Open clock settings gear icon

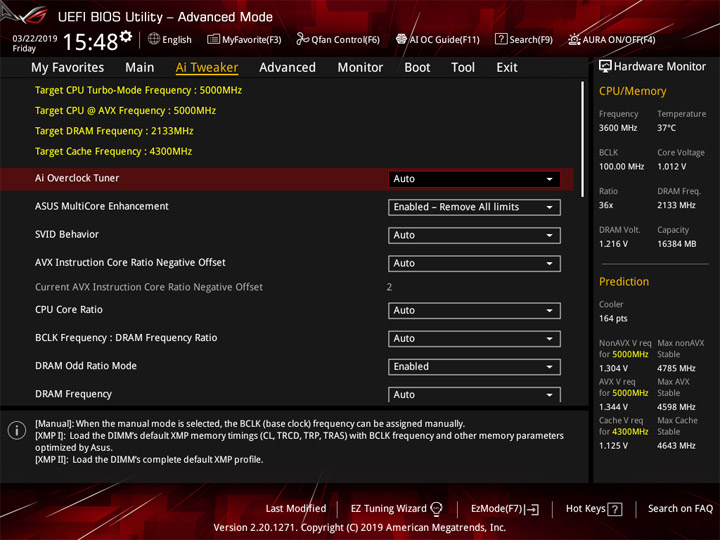coord(126,37)
